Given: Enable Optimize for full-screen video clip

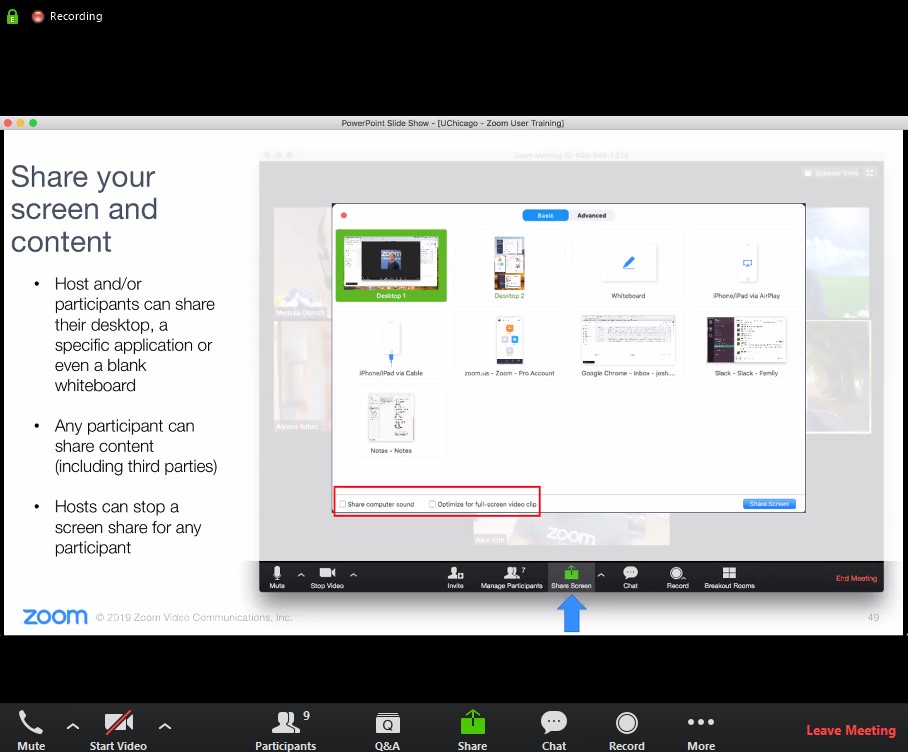Looking at the screenshot, I should [x=432, y=504].
